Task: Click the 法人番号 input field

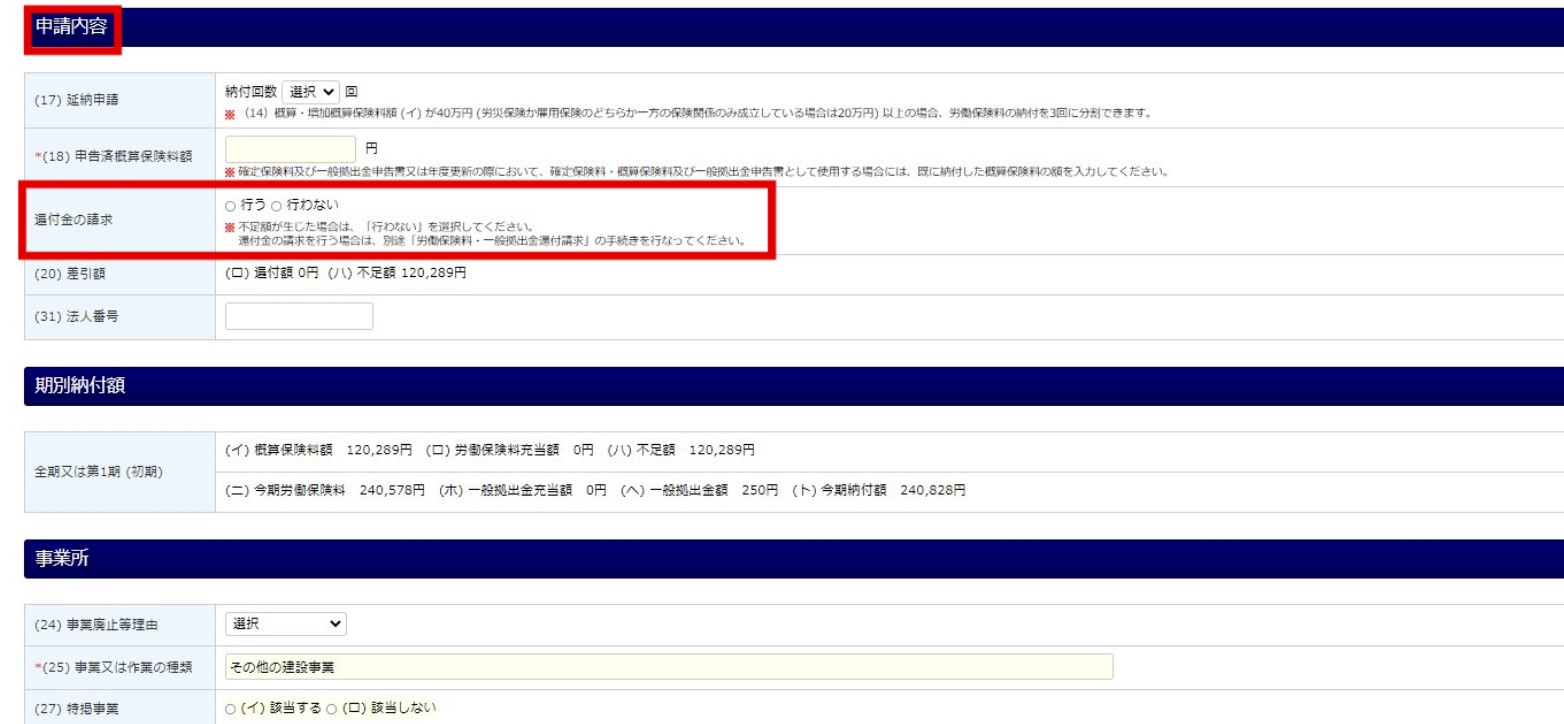Action: pos(299,316)
